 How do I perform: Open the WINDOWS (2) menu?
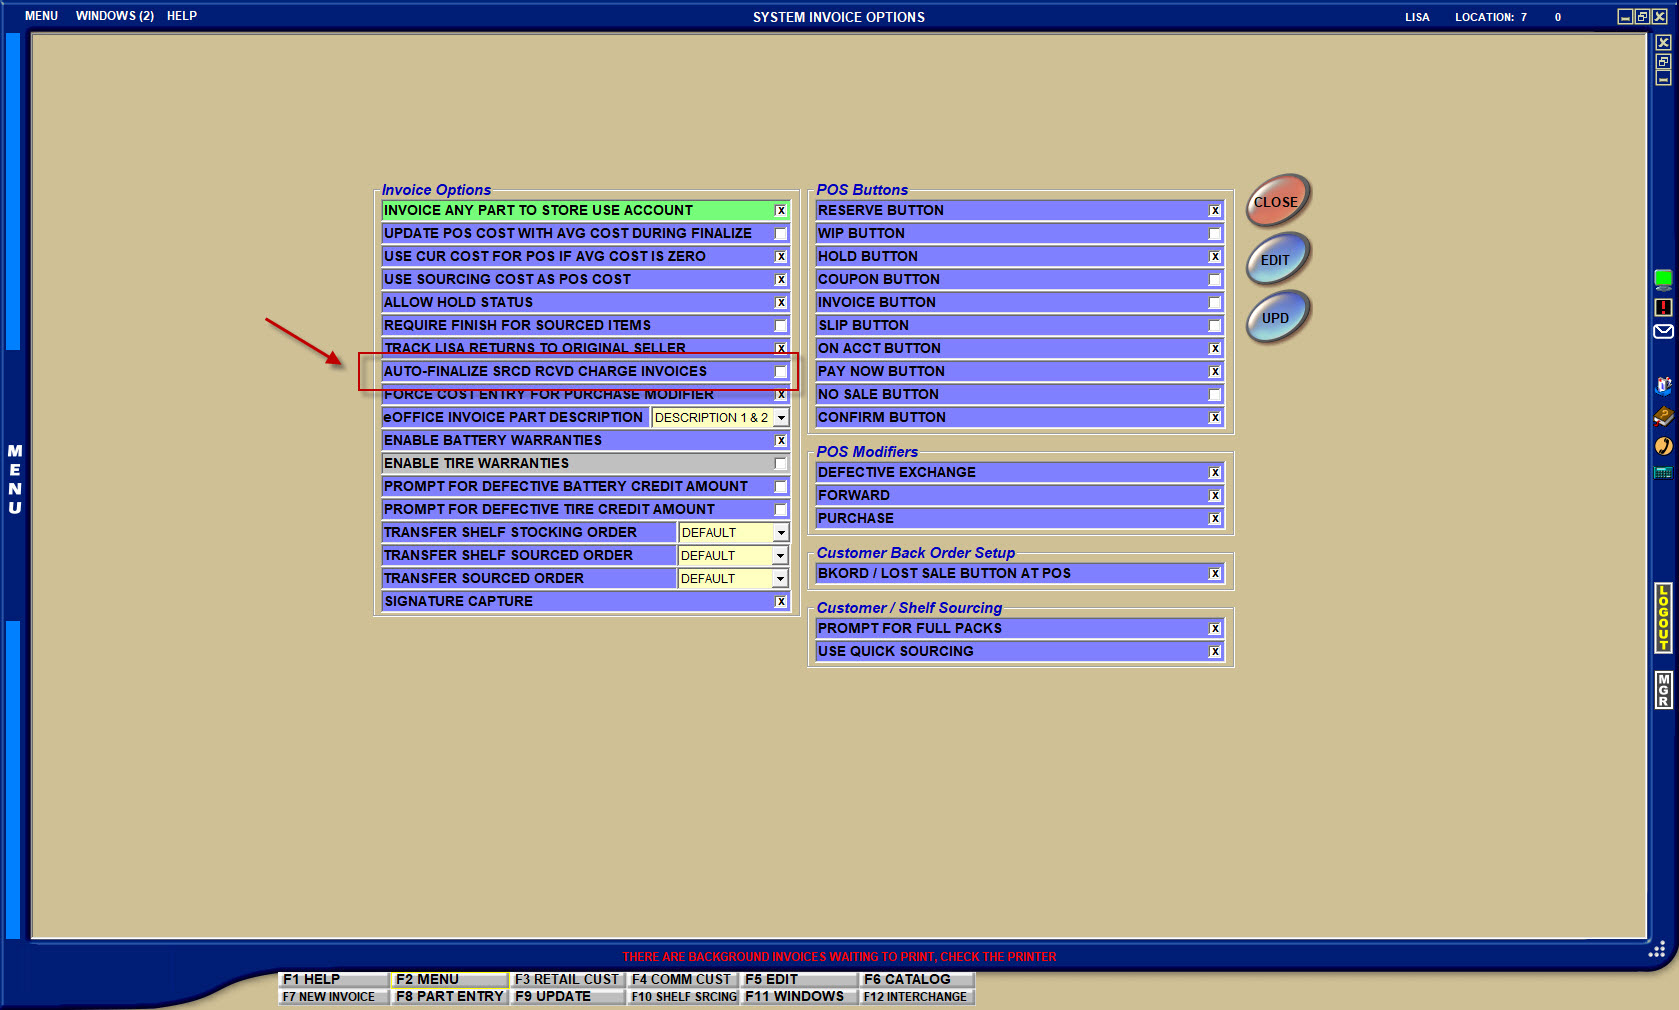[x=114, y=16]
